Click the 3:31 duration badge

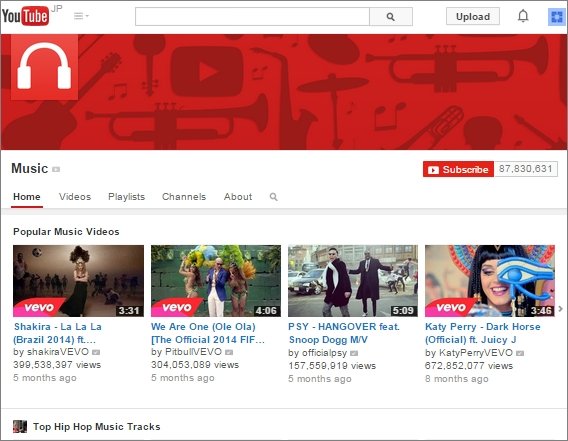[129, 311]
